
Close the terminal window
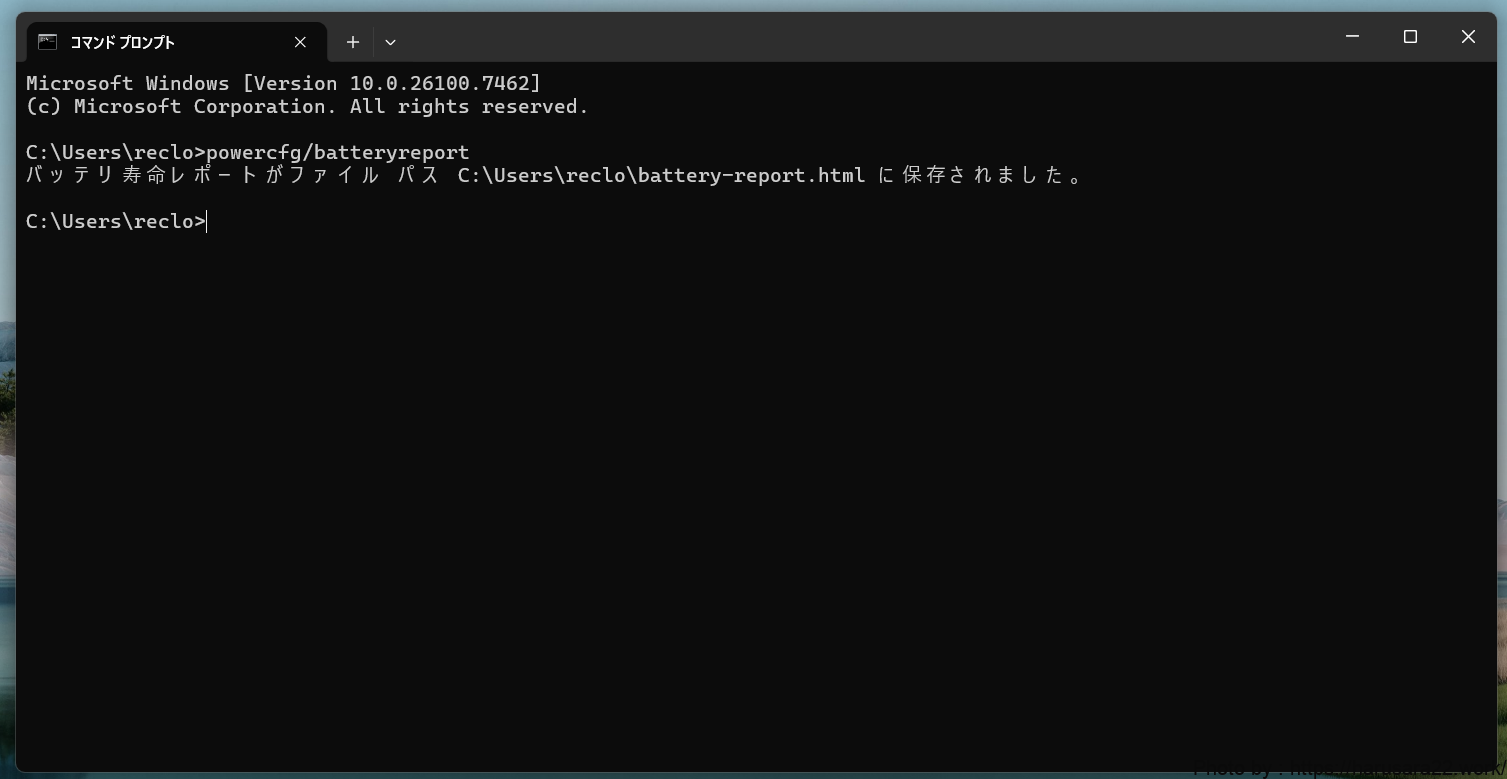[1468, 37]
